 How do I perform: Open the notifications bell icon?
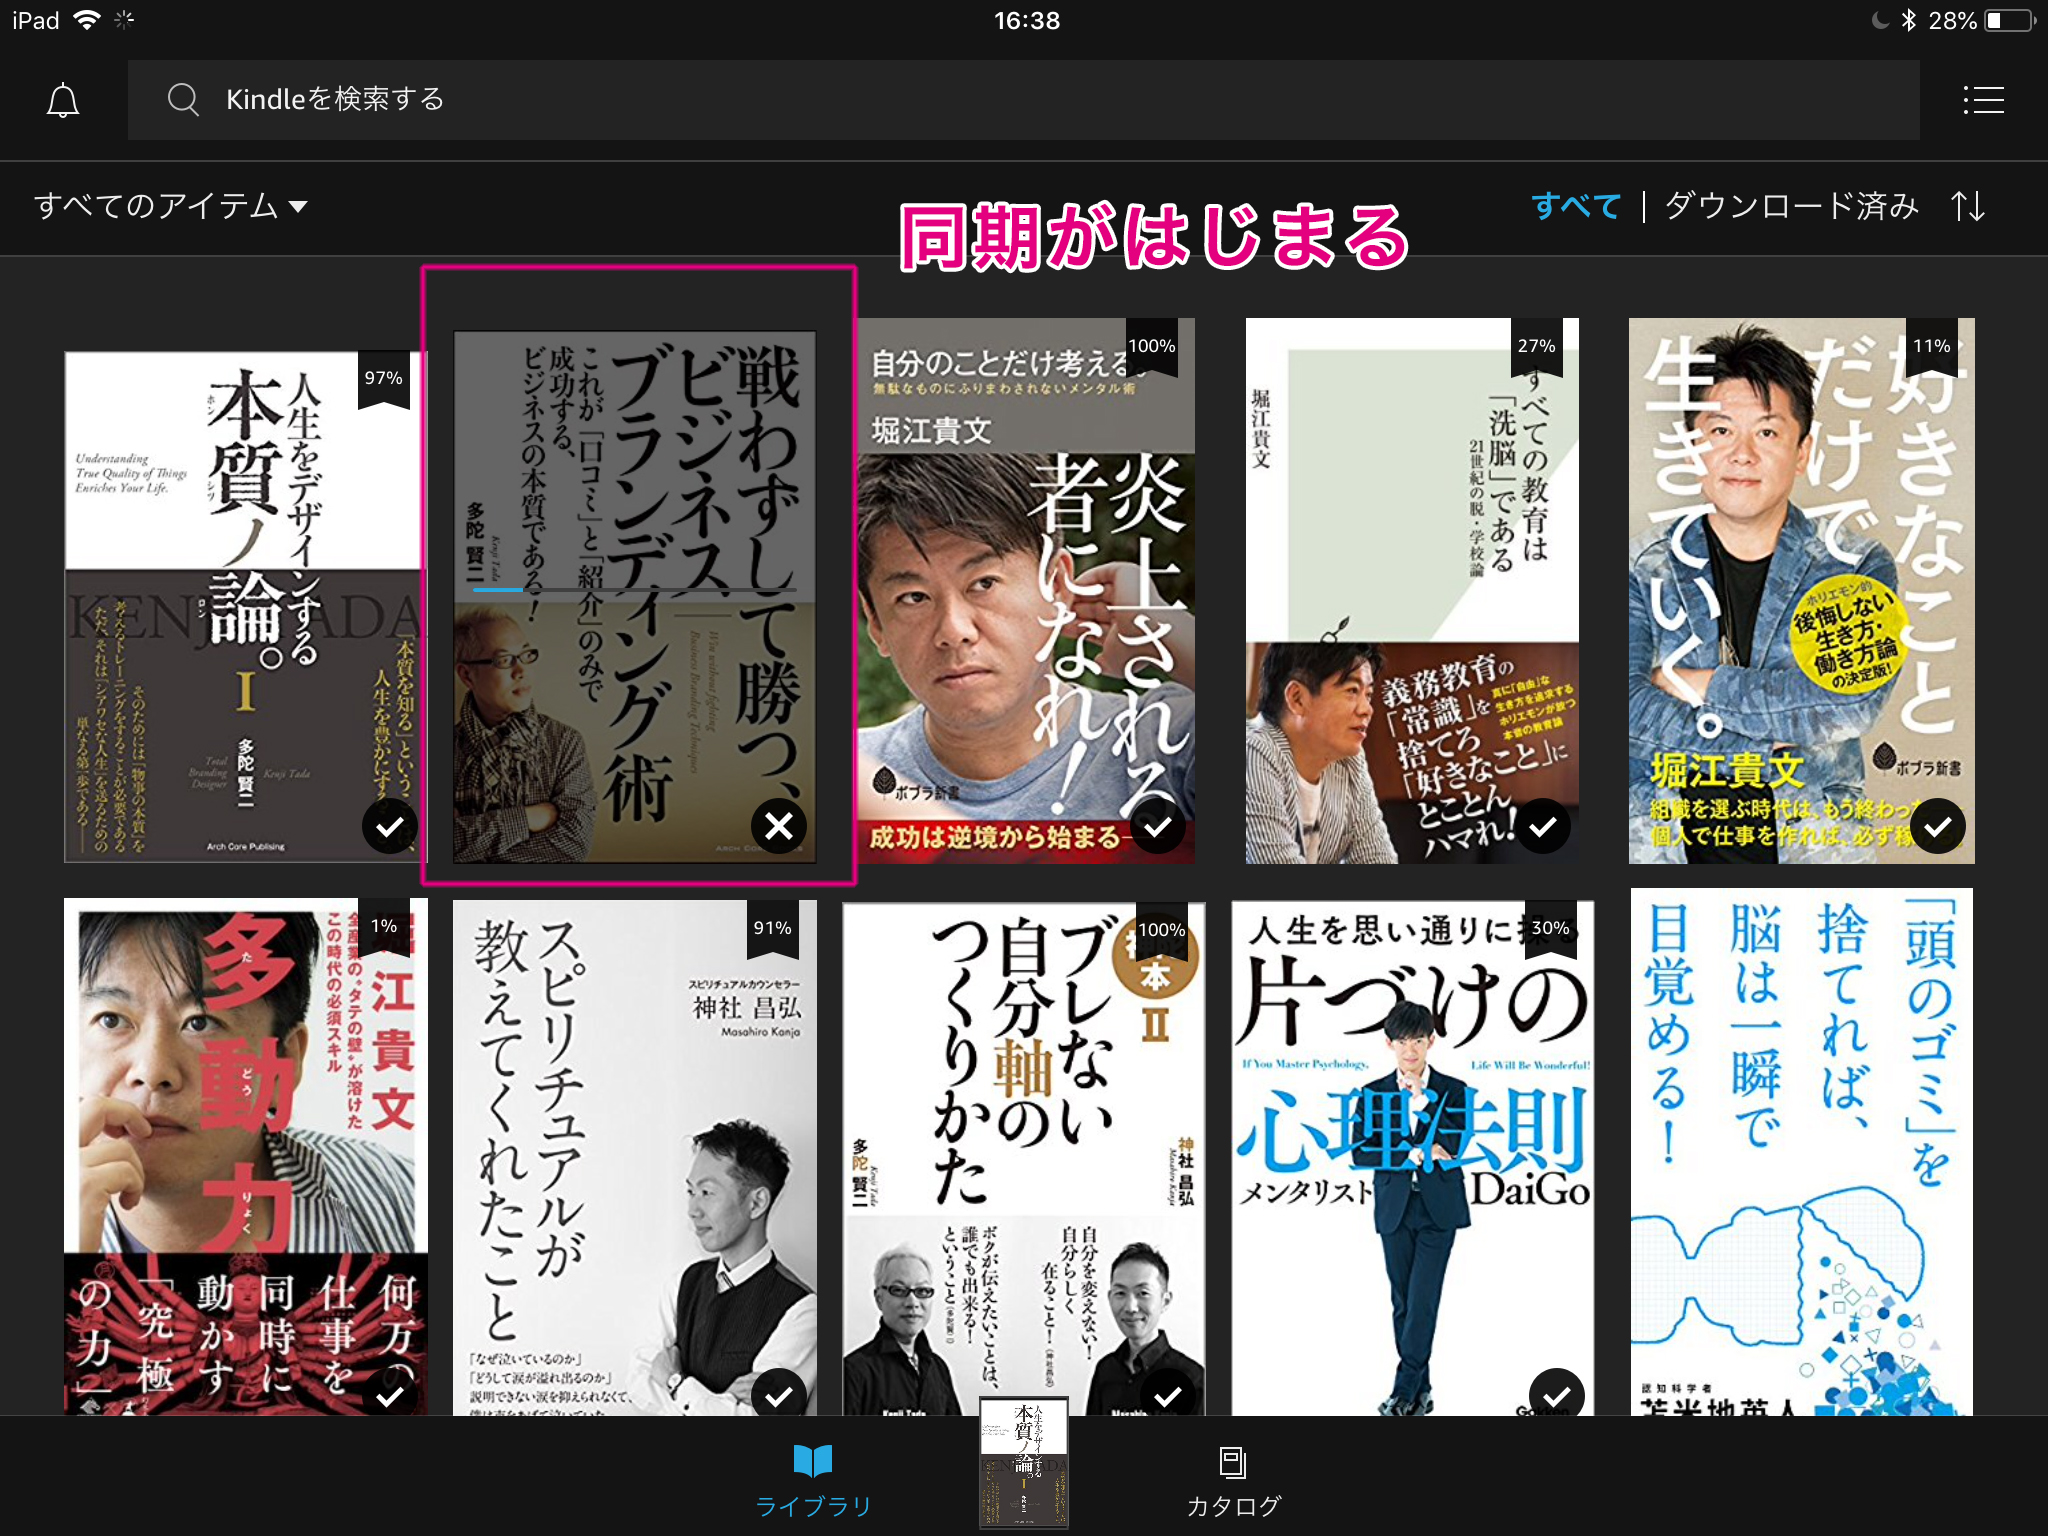pos(63,100)
